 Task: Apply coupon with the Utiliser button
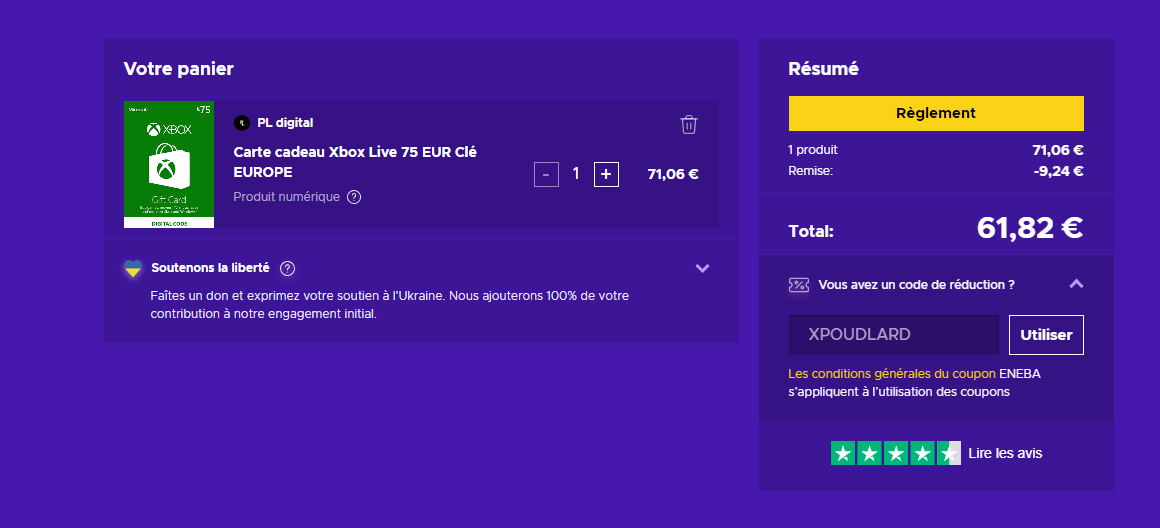pyautogui.click(x=1045, y=335)
